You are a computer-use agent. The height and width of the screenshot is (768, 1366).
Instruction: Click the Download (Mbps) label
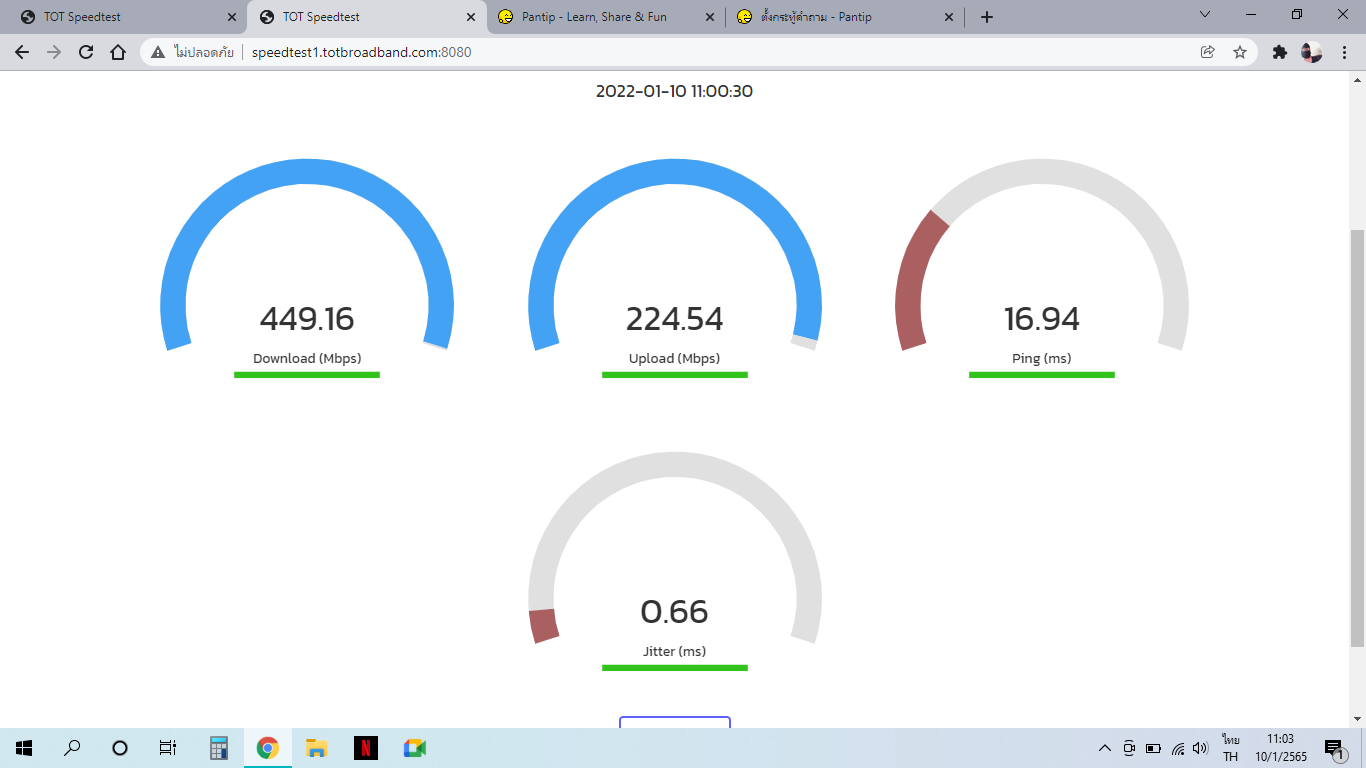307,358
